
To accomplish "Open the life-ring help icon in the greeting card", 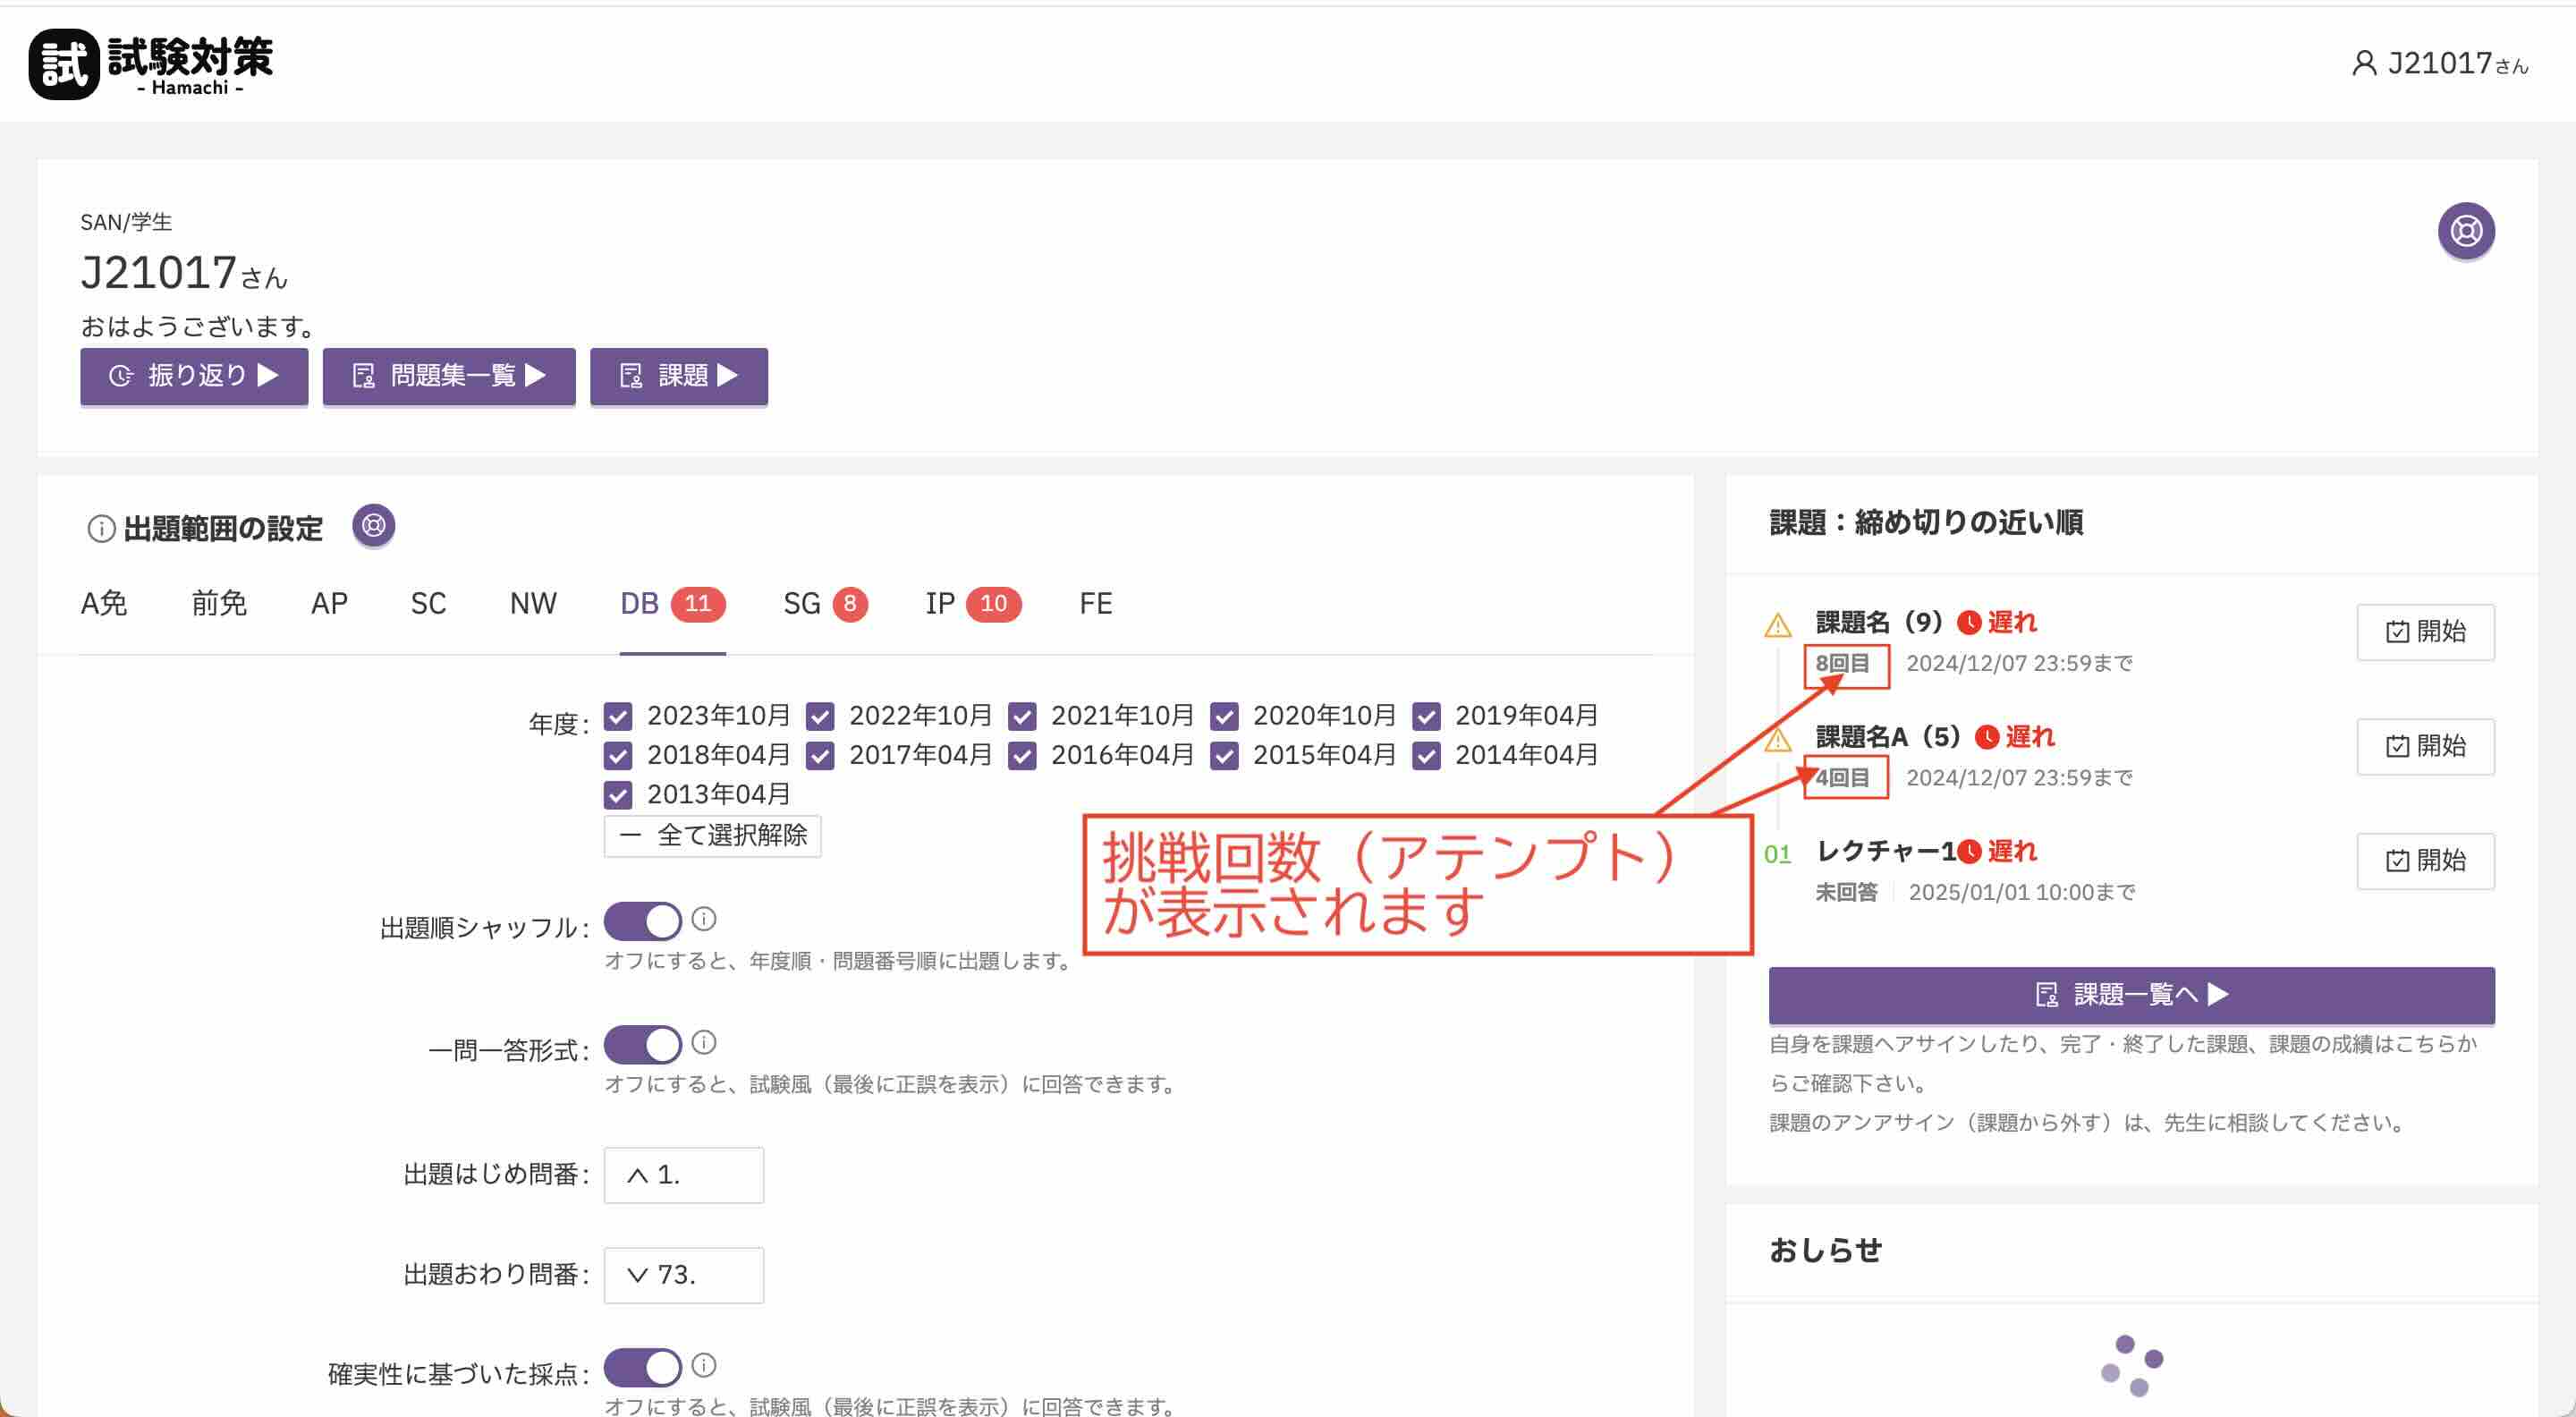I will tap(2465, 230).
